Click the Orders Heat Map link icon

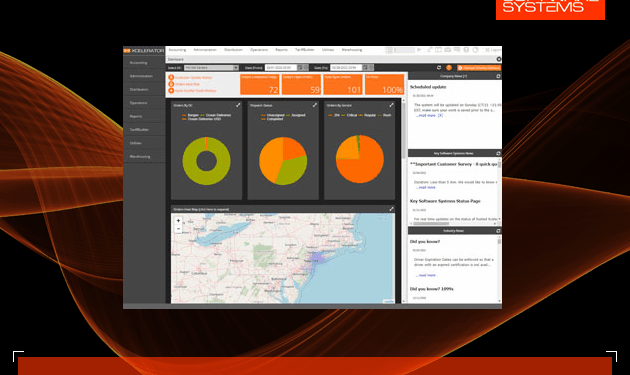click(x=171, y=84)
